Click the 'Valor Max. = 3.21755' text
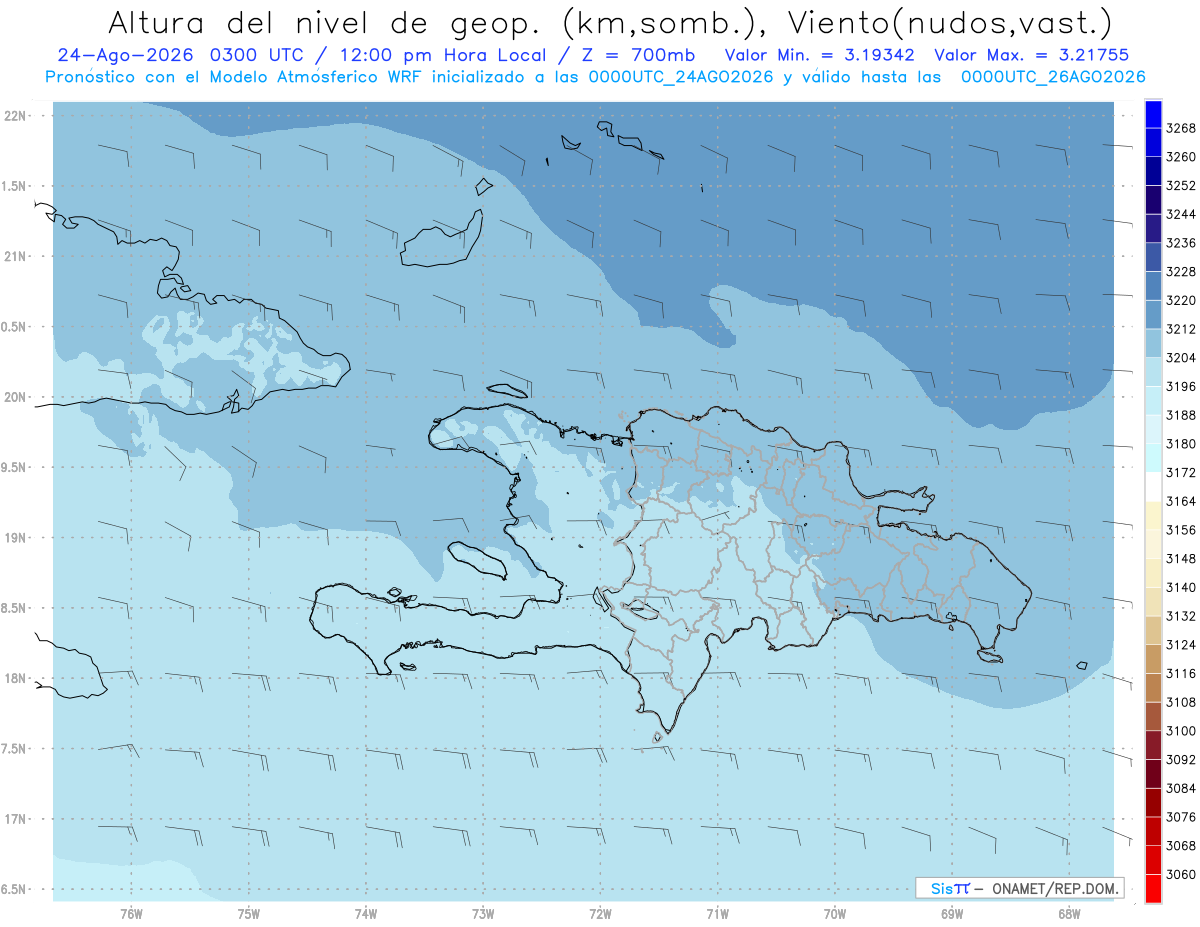1200x927 pixels. pyautogui.click(x=1032, y=55)
